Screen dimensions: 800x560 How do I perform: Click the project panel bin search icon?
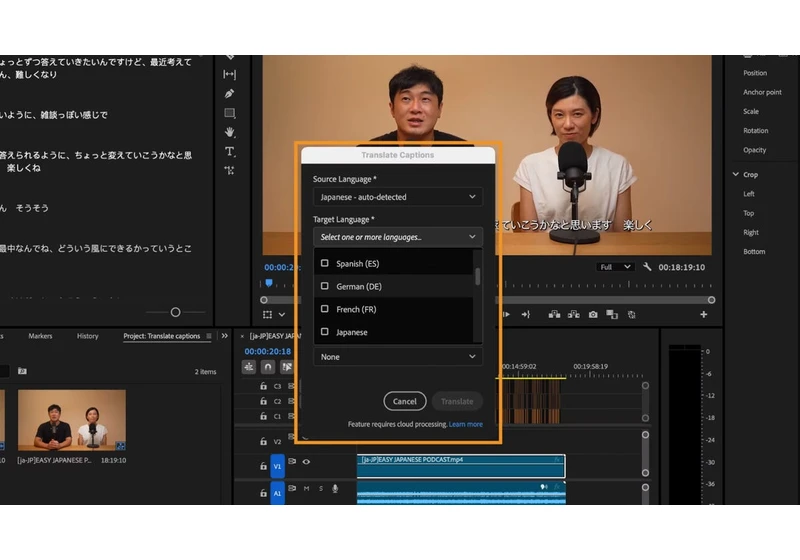tap(22, 371)
